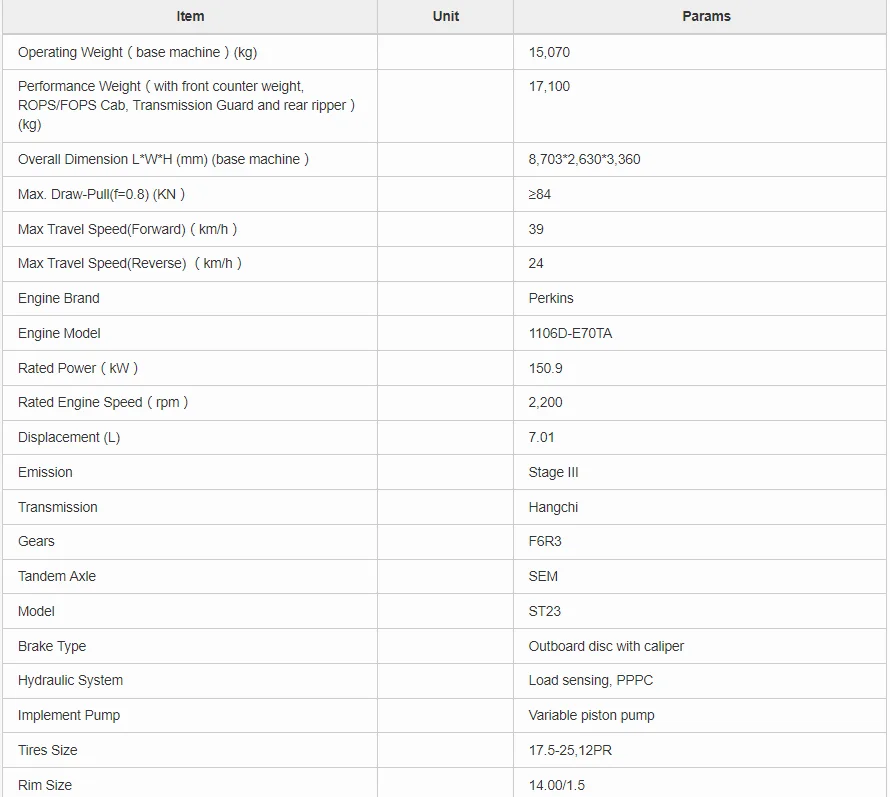Viewport: 890px width, 797px height.
Task: Click the 15,070 operating weight value
Action: (x=549, y=52)
